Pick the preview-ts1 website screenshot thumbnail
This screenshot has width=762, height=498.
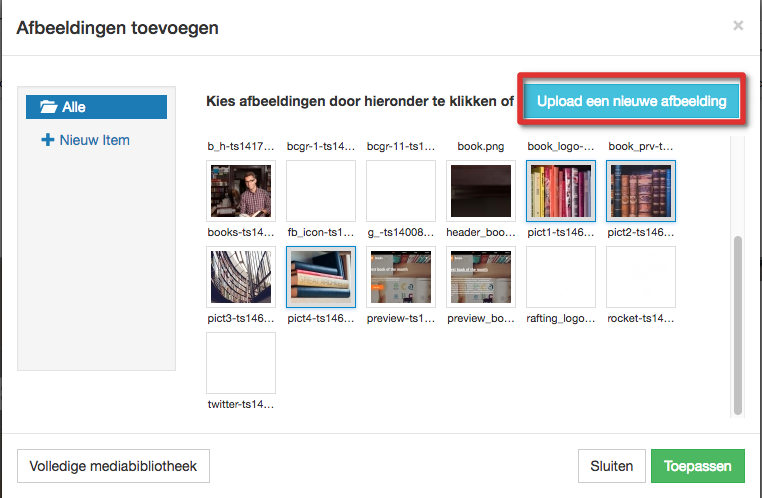click(x=400, y=276)
